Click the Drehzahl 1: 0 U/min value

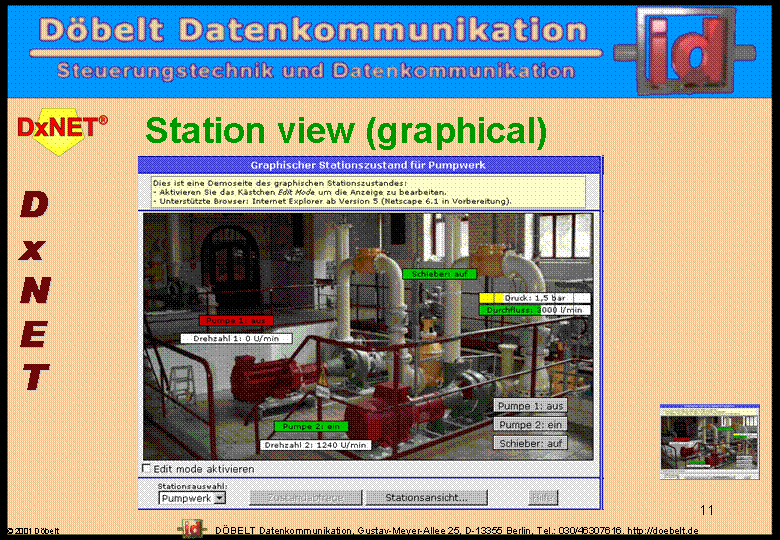pos(236,339)
